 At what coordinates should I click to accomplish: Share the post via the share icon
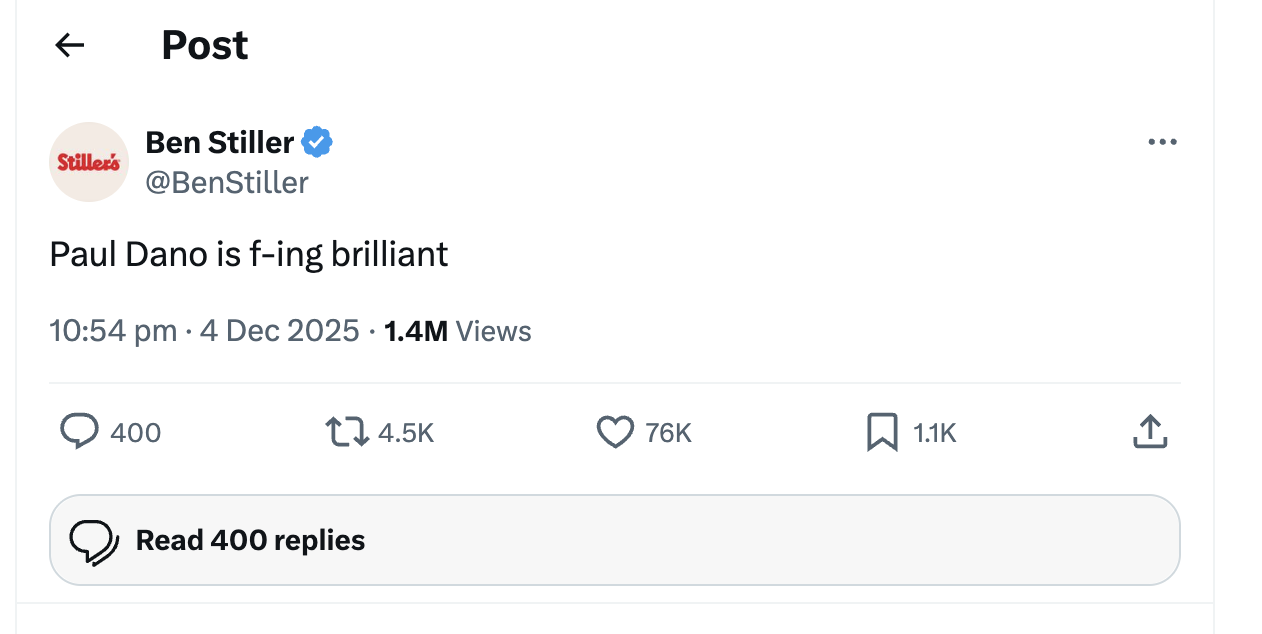[x=1150, y=432]
